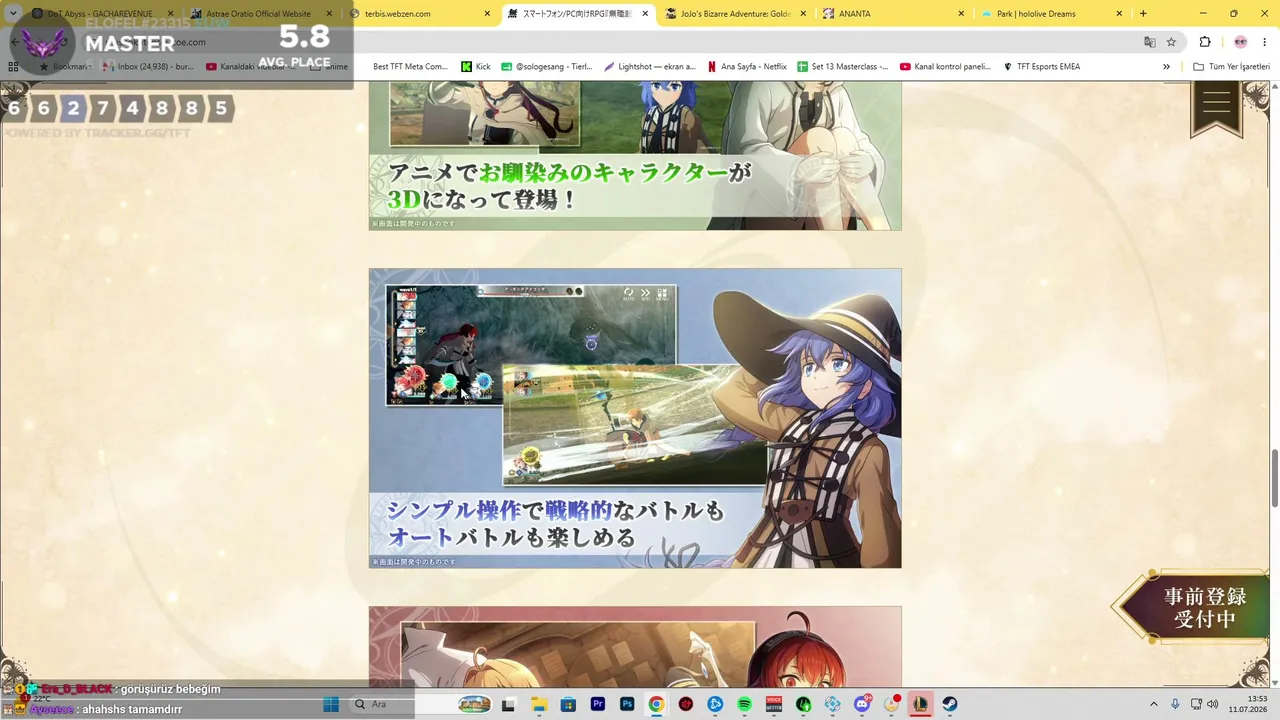Image resolution: width=1280 pixels, height=720 pixels.
Task: Open the volume control in system tray
Action: [x=1212, y=704]
